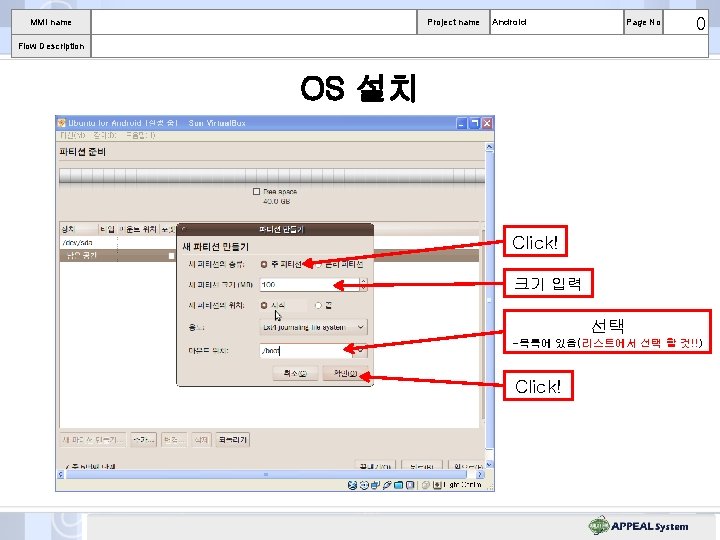This screenshot has width=720, height=540.
Task: Click the partition table's inner vertical scrollbar
Action: [x=482, y=324]
